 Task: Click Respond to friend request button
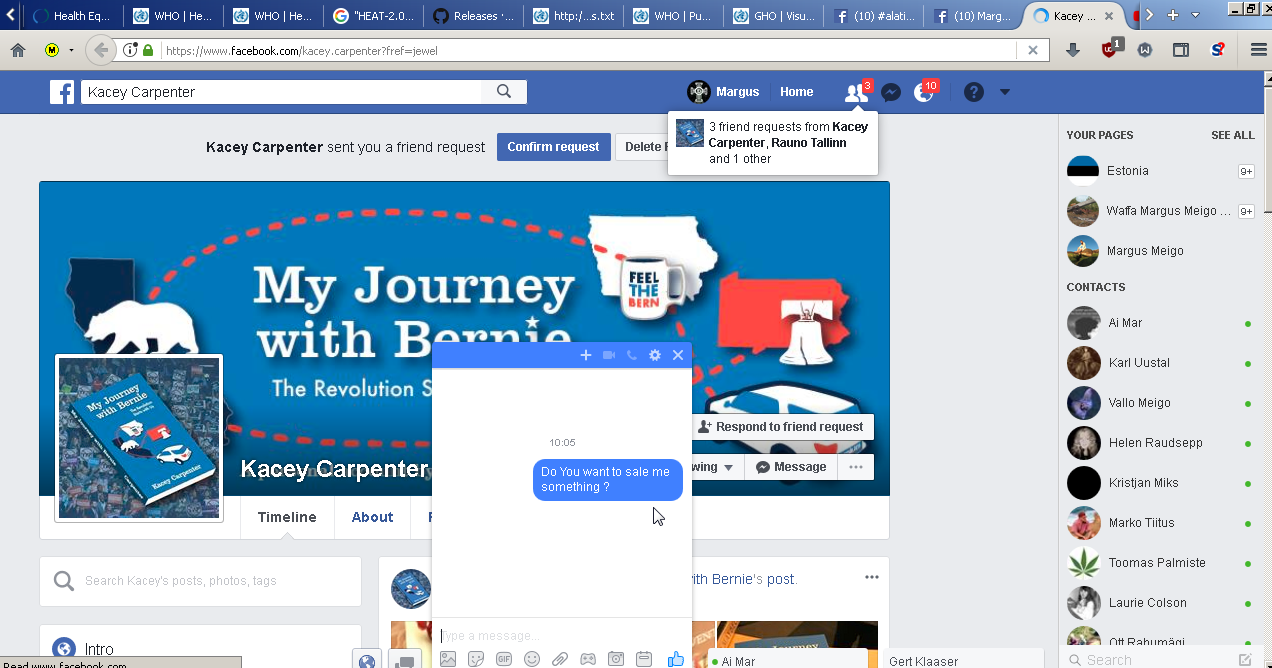point(782,427)
